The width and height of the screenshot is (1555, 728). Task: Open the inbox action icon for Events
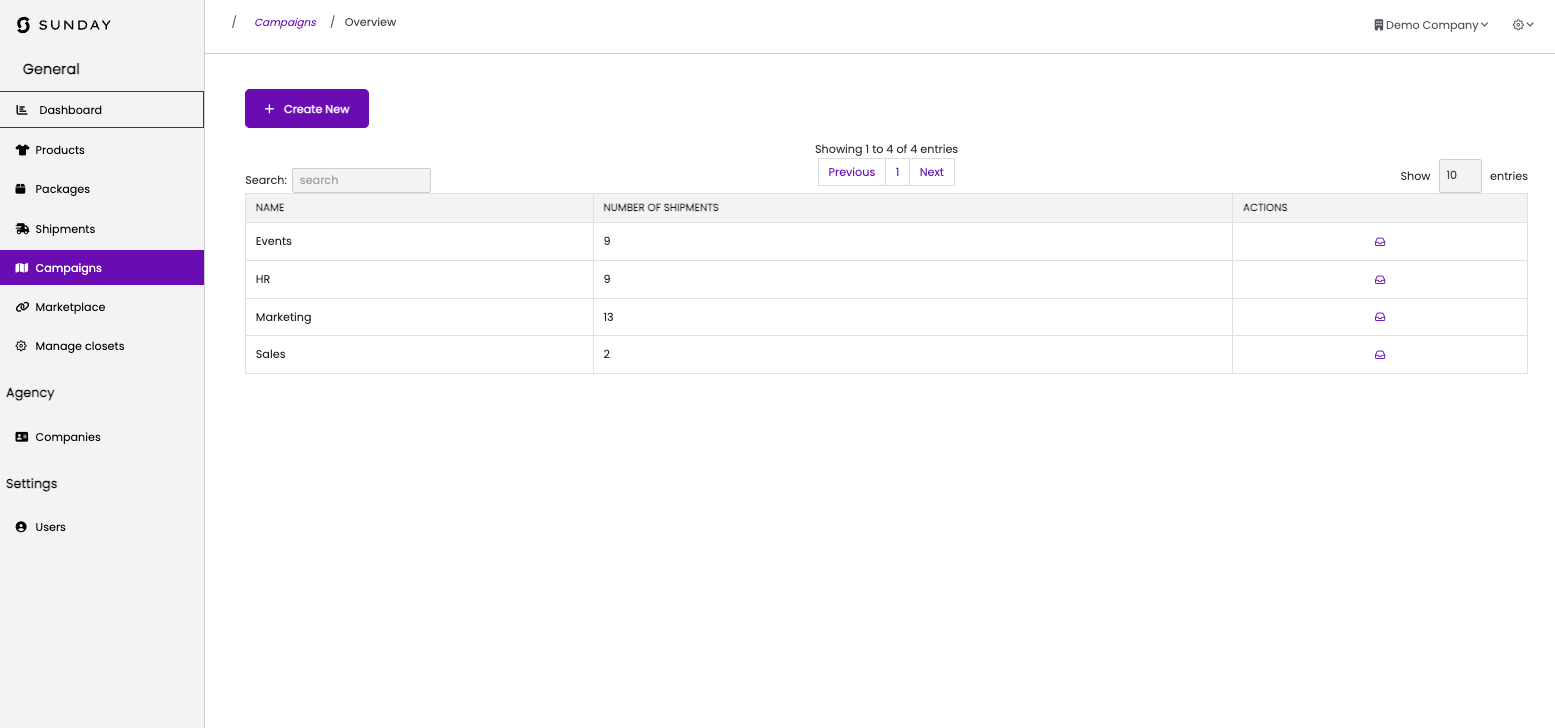[1380, 242]
